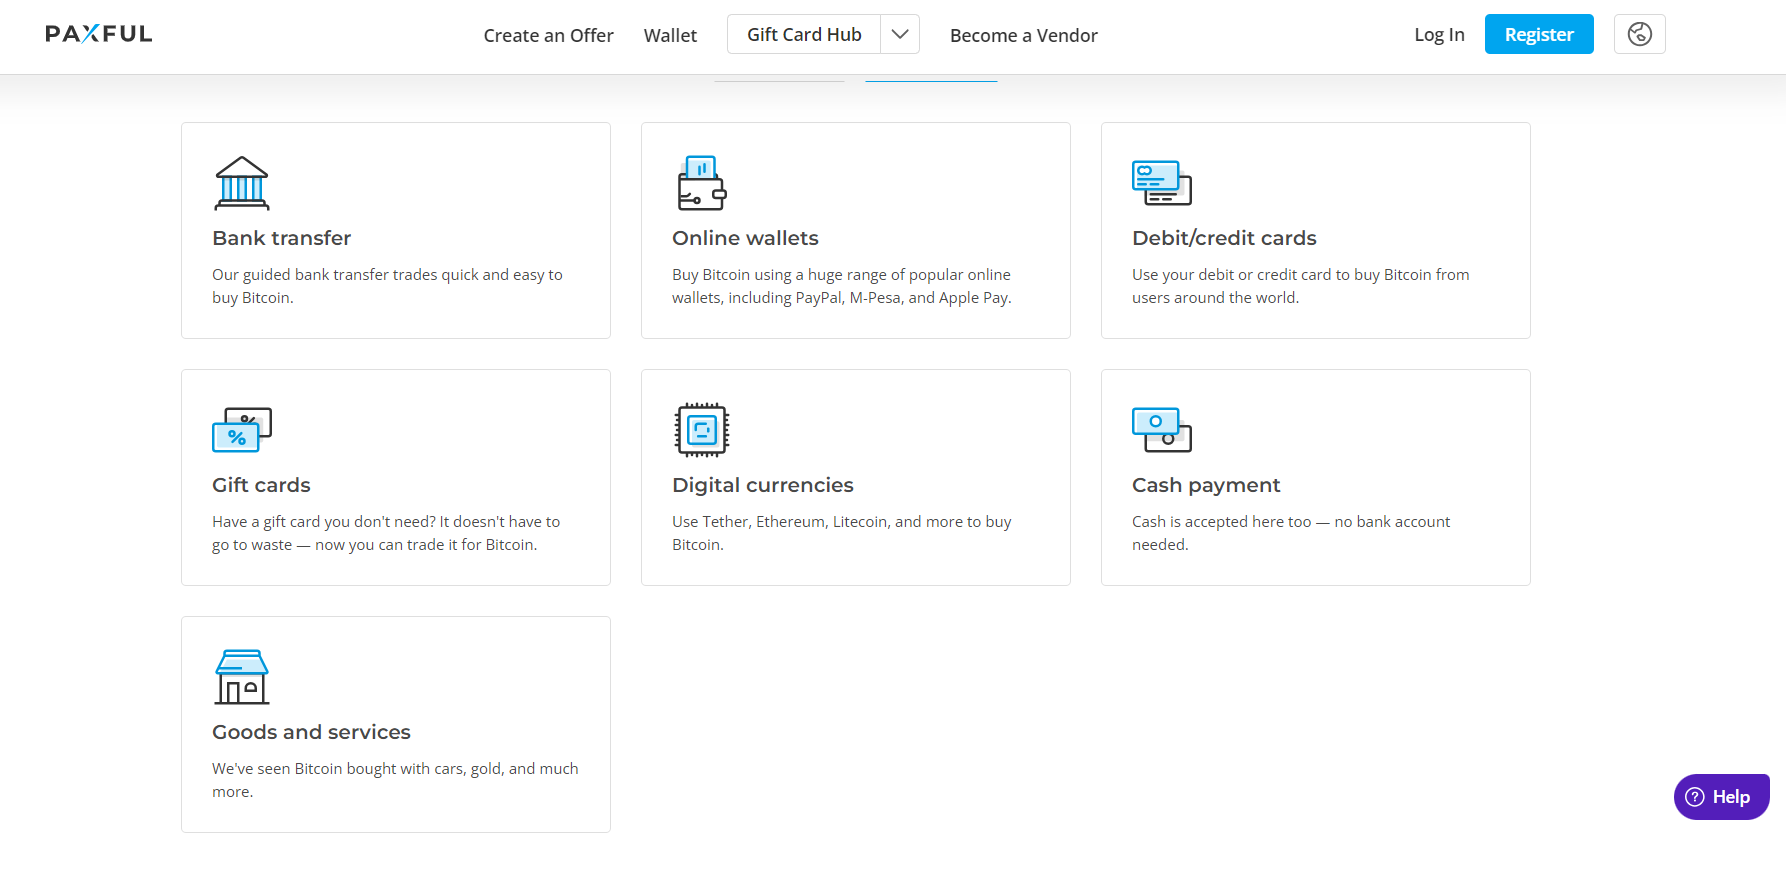Click text 'Use Tether, Ethereum, Litecoin'
1786x870 pixels.
click(781, 522)
